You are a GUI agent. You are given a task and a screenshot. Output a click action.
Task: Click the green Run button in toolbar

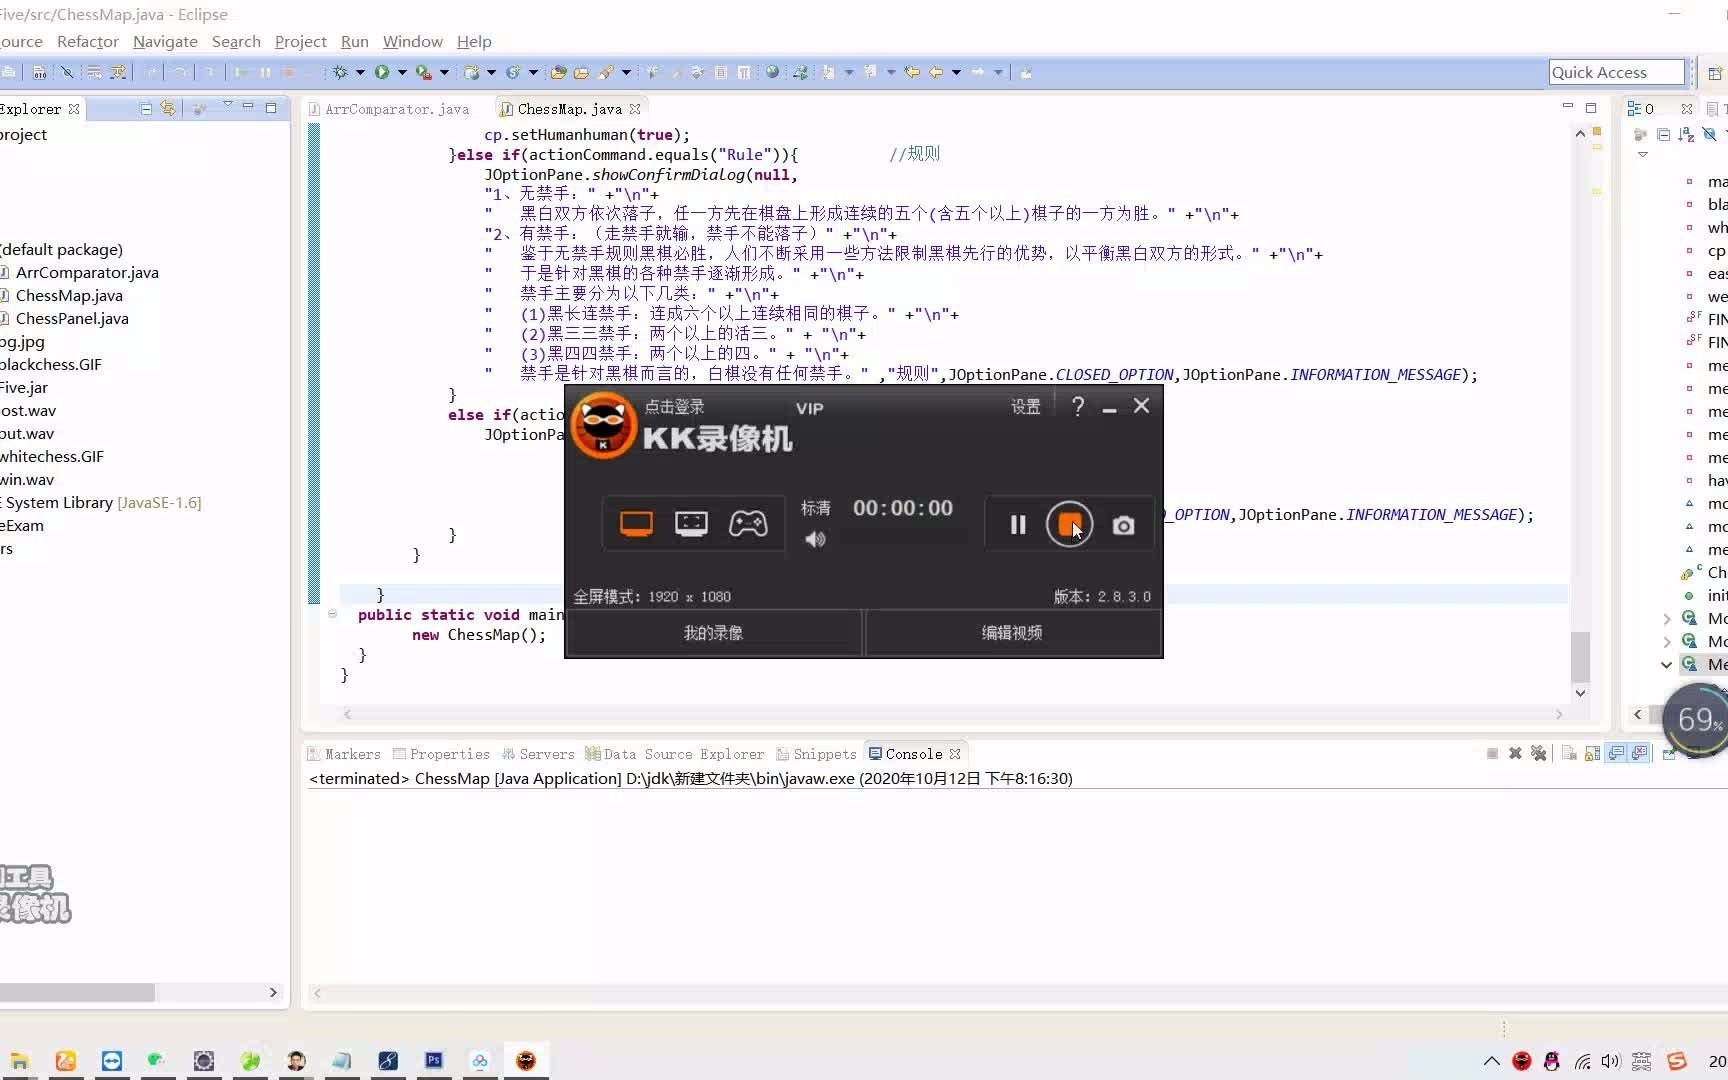[x=382, y=72]
